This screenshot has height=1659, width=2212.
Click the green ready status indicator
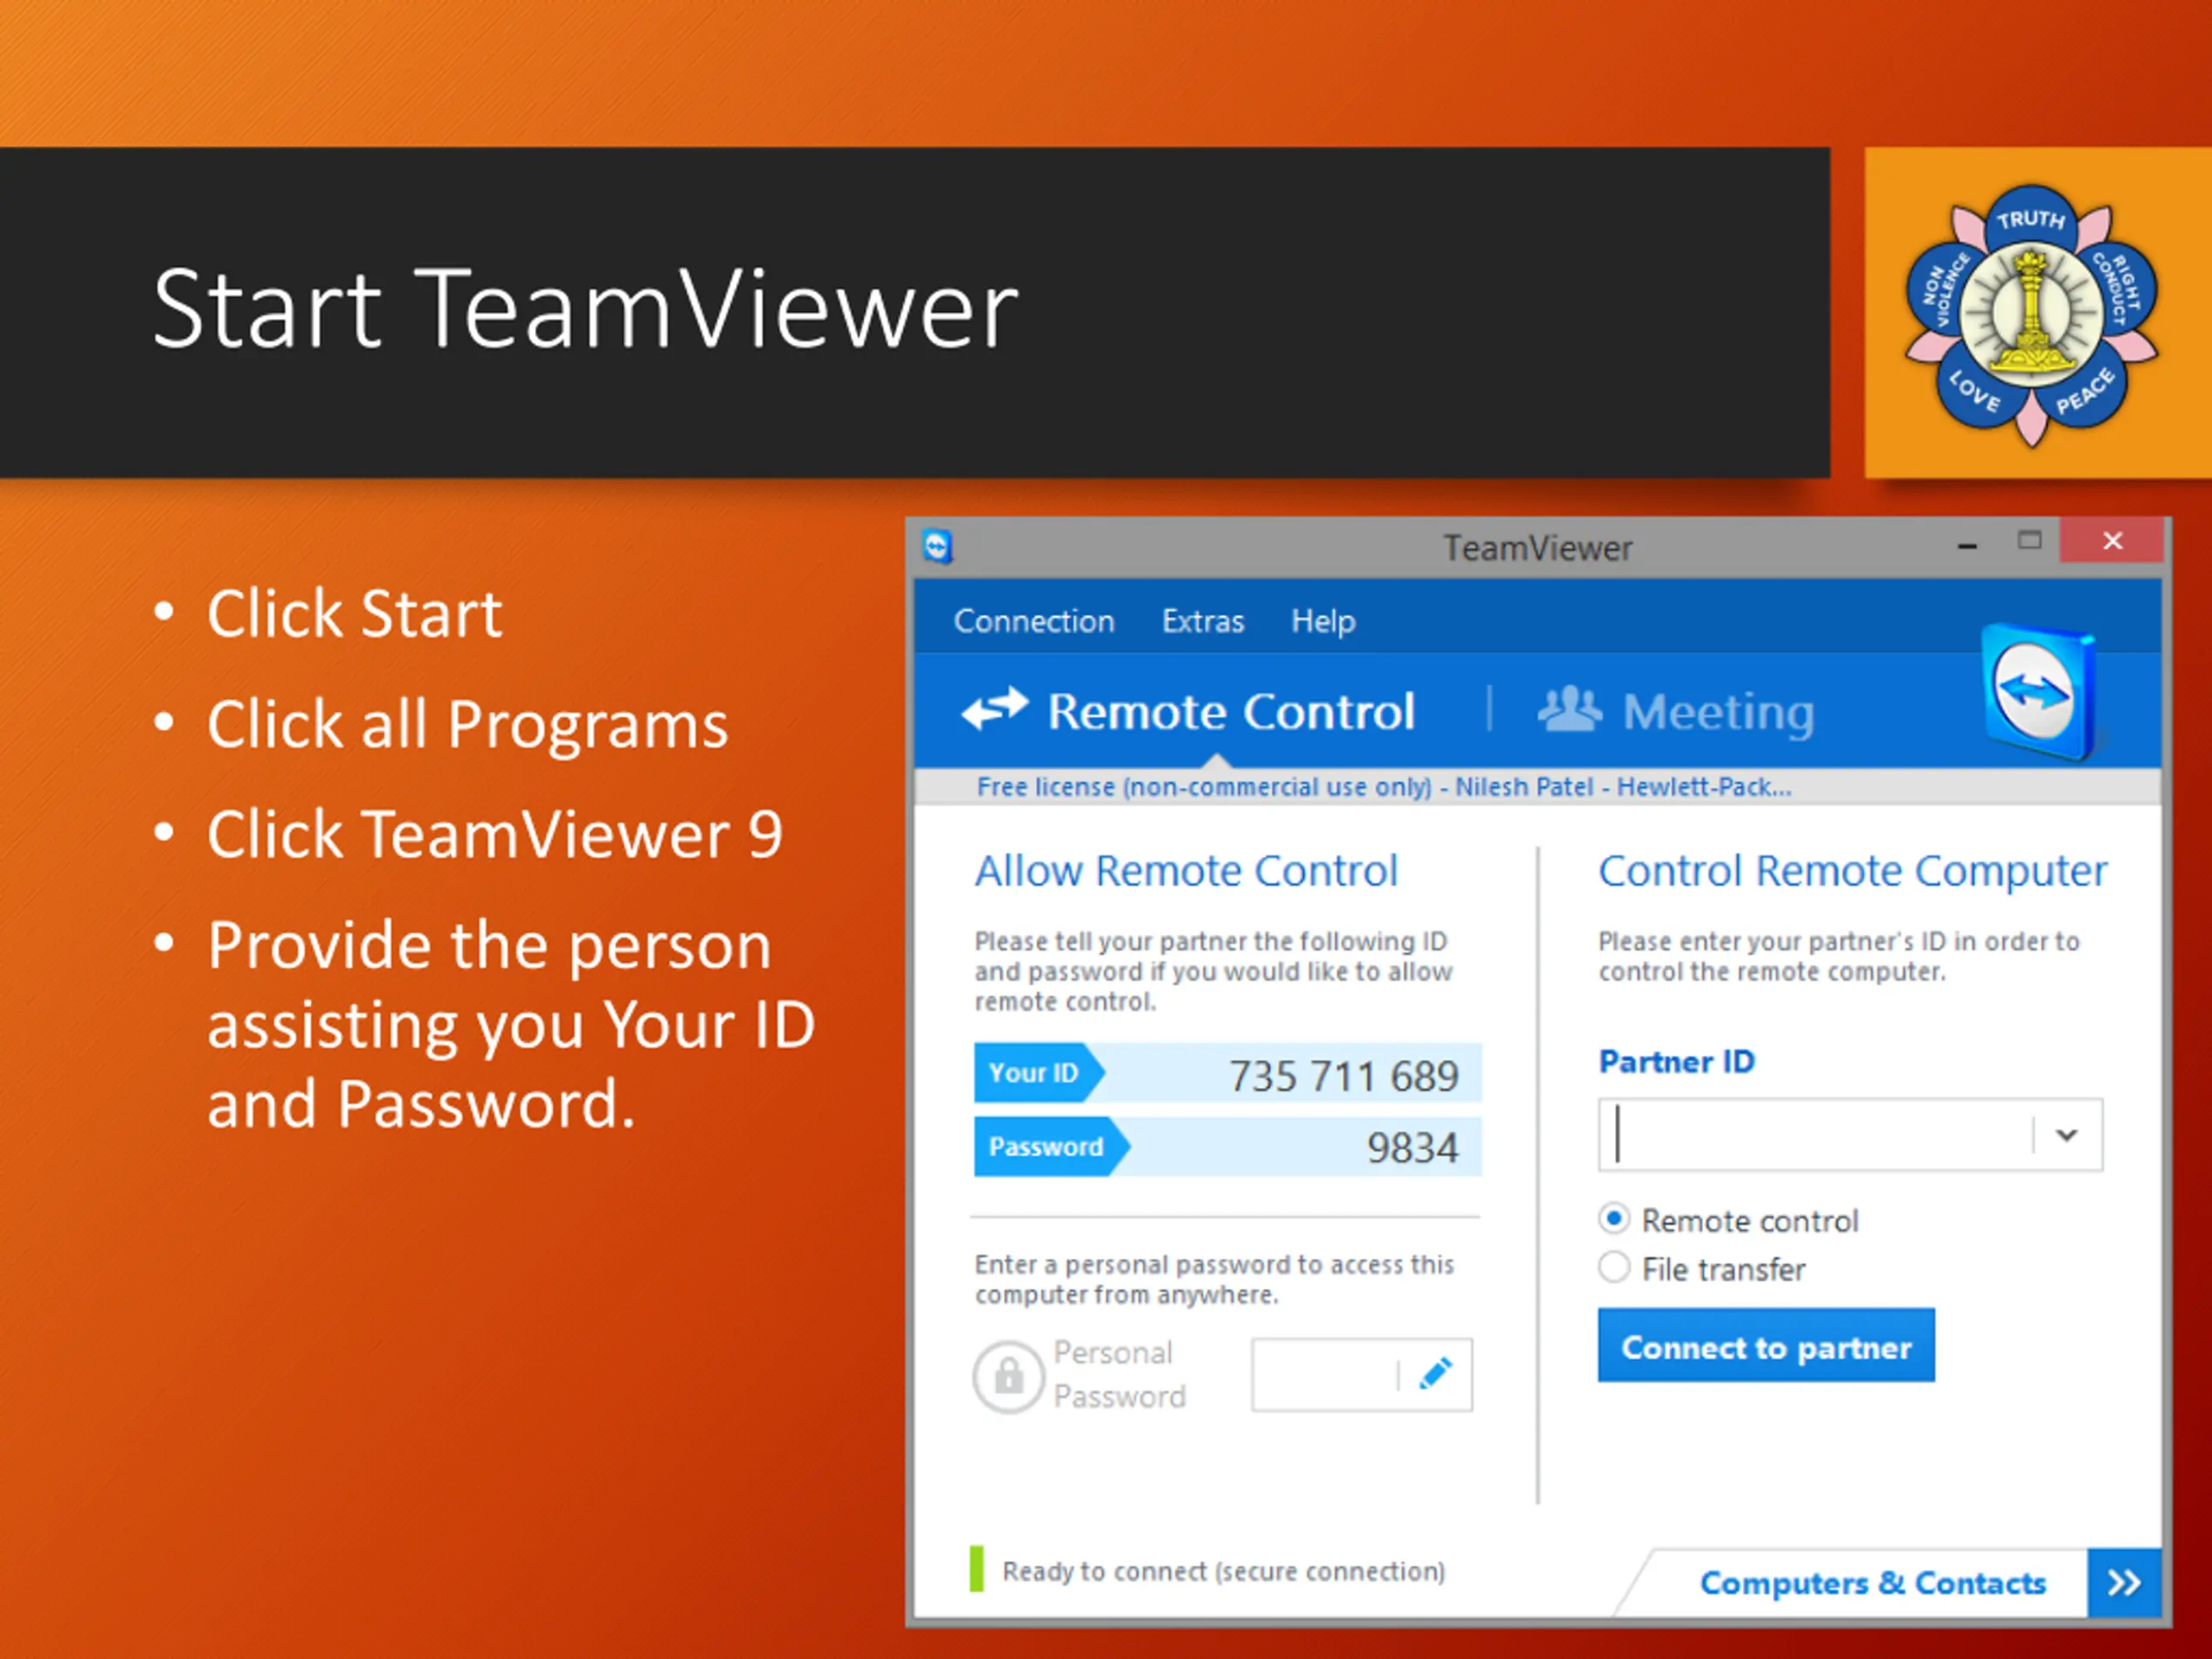pyautogui.click(x=976, y=1568)
